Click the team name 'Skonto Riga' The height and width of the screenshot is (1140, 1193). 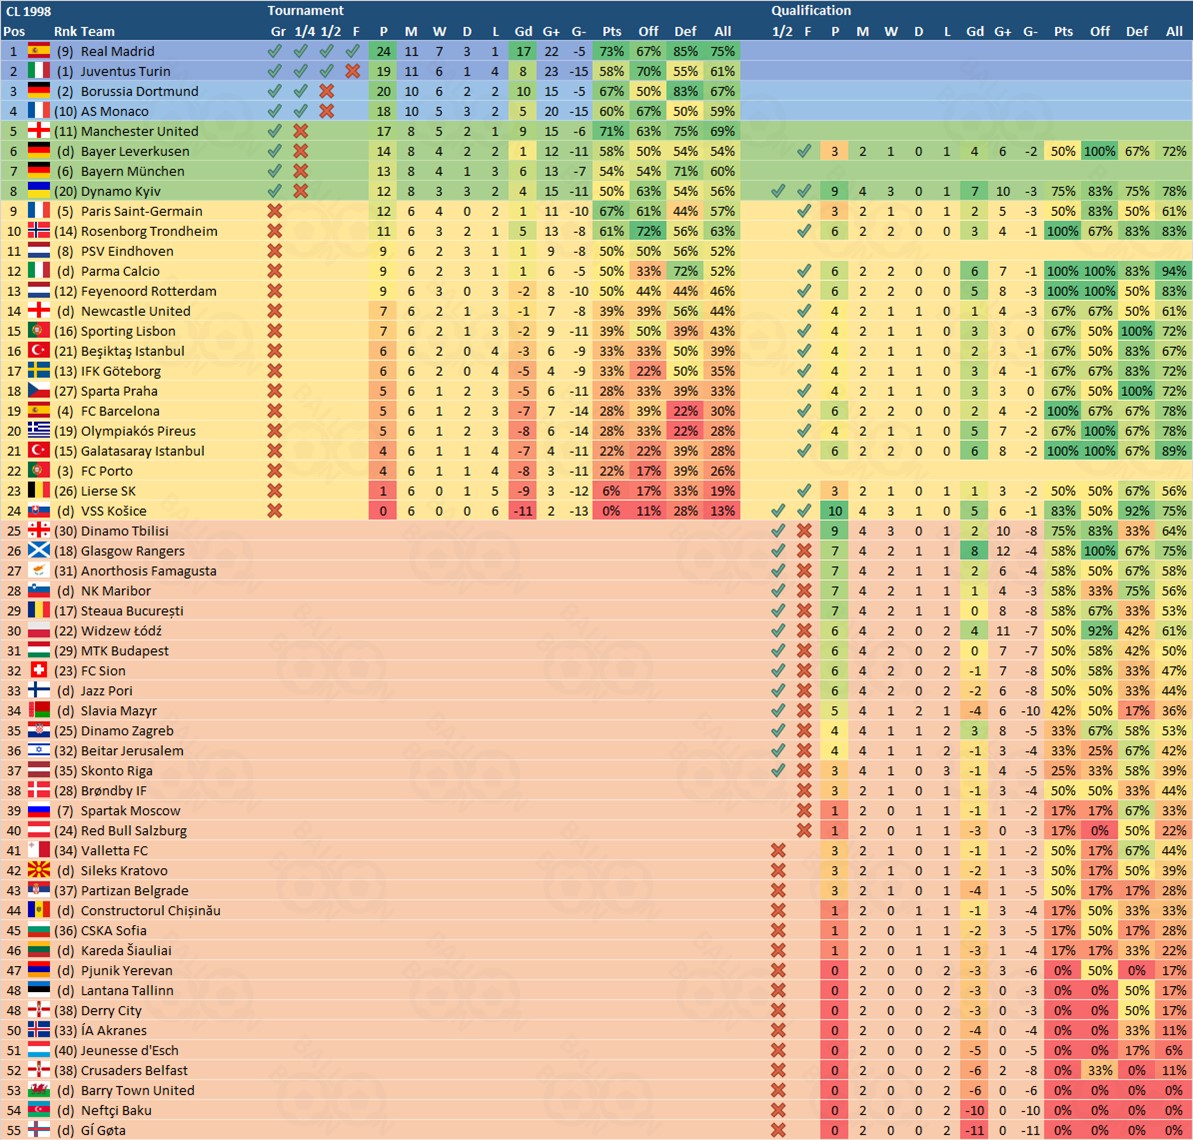click(116, 770)
